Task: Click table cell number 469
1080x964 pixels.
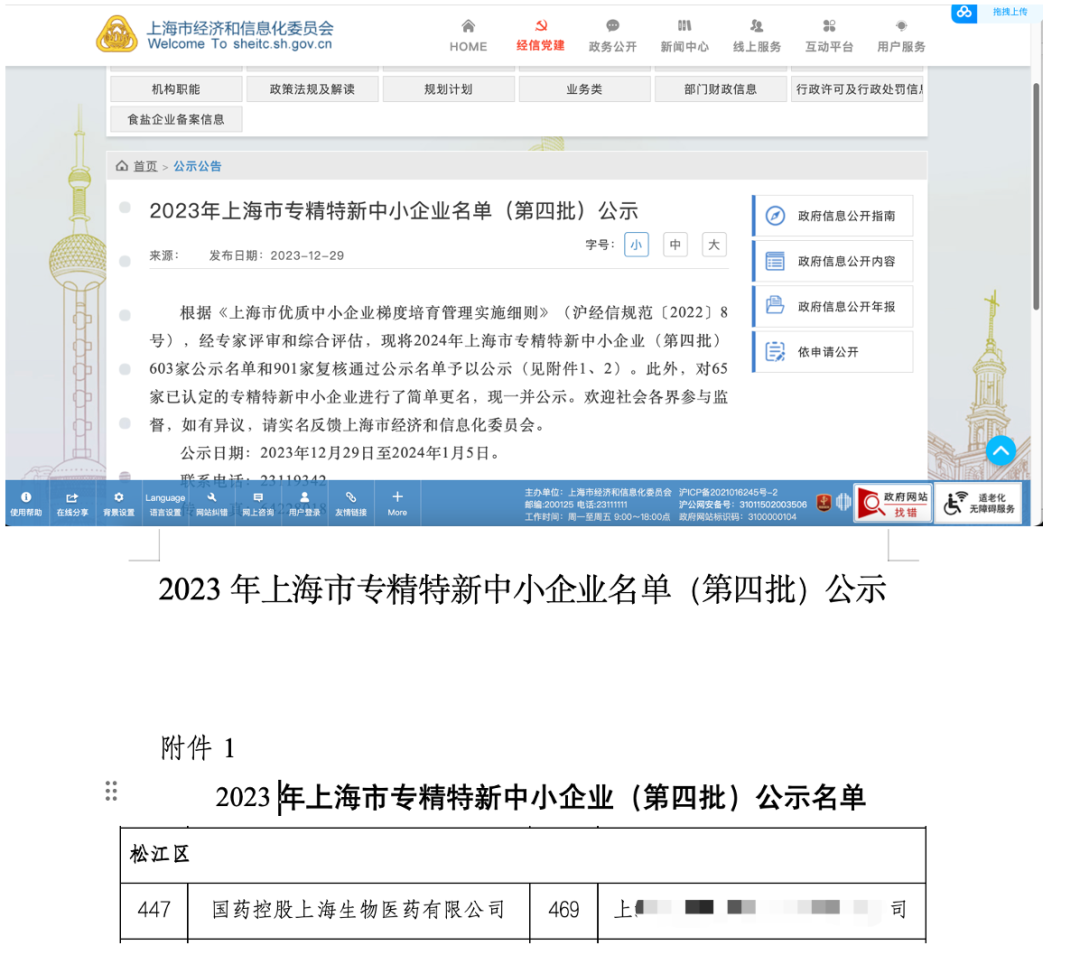Action: 563,910
